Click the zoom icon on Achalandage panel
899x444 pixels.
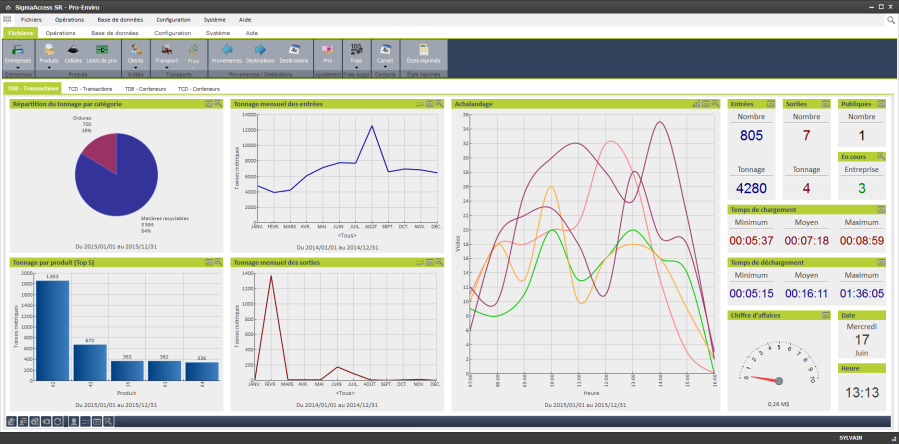pyautogui.click(x=717, y=103)
